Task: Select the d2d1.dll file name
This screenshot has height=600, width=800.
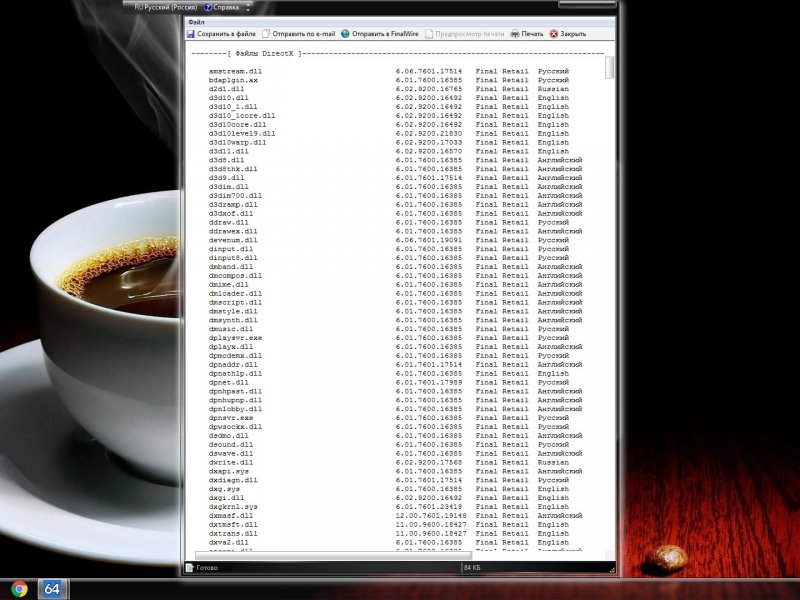Action: click(227, 89)
